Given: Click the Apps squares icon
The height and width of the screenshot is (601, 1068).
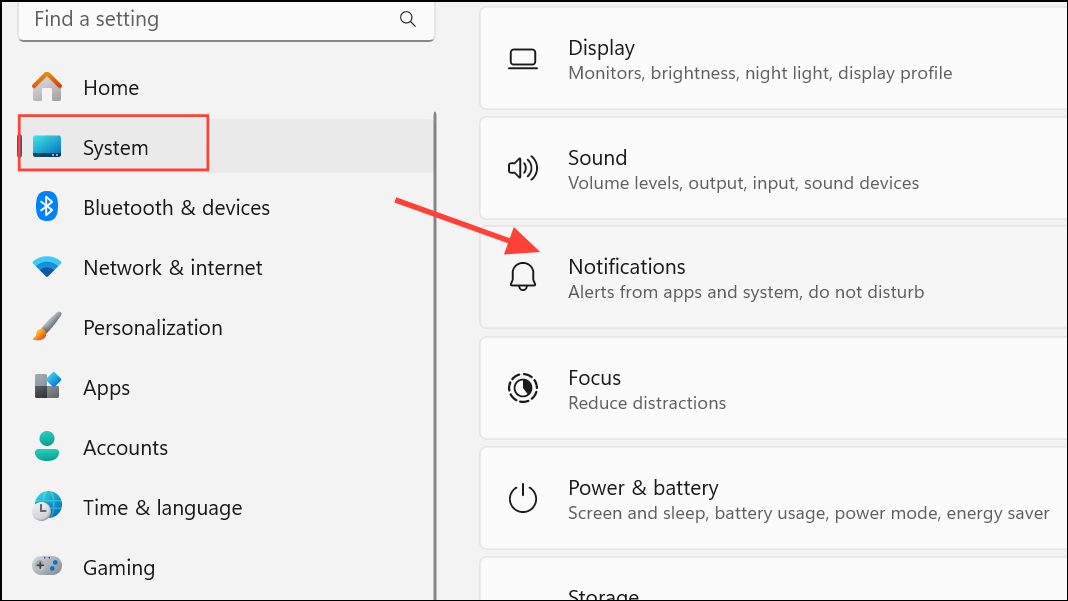Looking at the screenshot, I should click(x=47, y=386).
